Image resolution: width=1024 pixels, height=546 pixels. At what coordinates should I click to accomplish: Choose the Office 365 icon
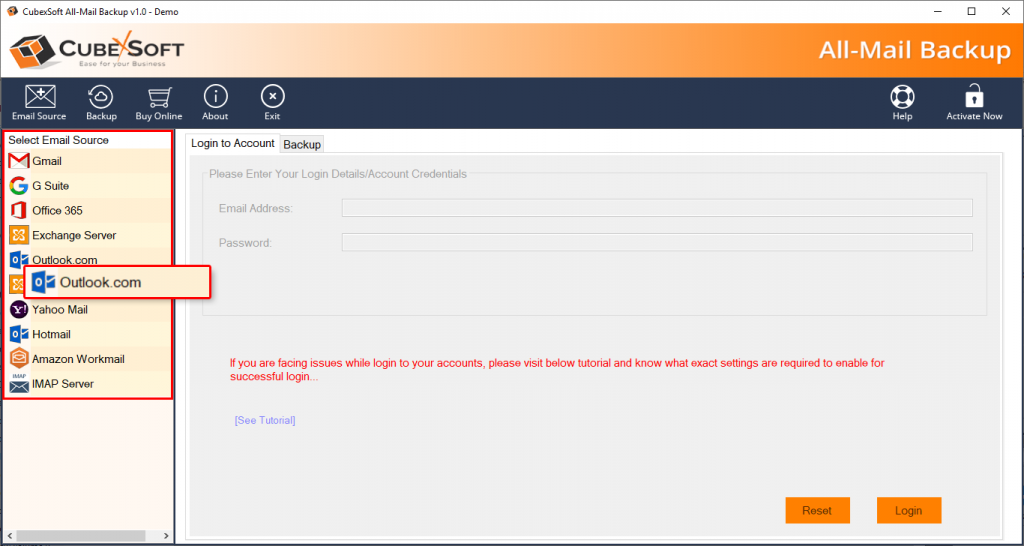click(x=20, y=210)
